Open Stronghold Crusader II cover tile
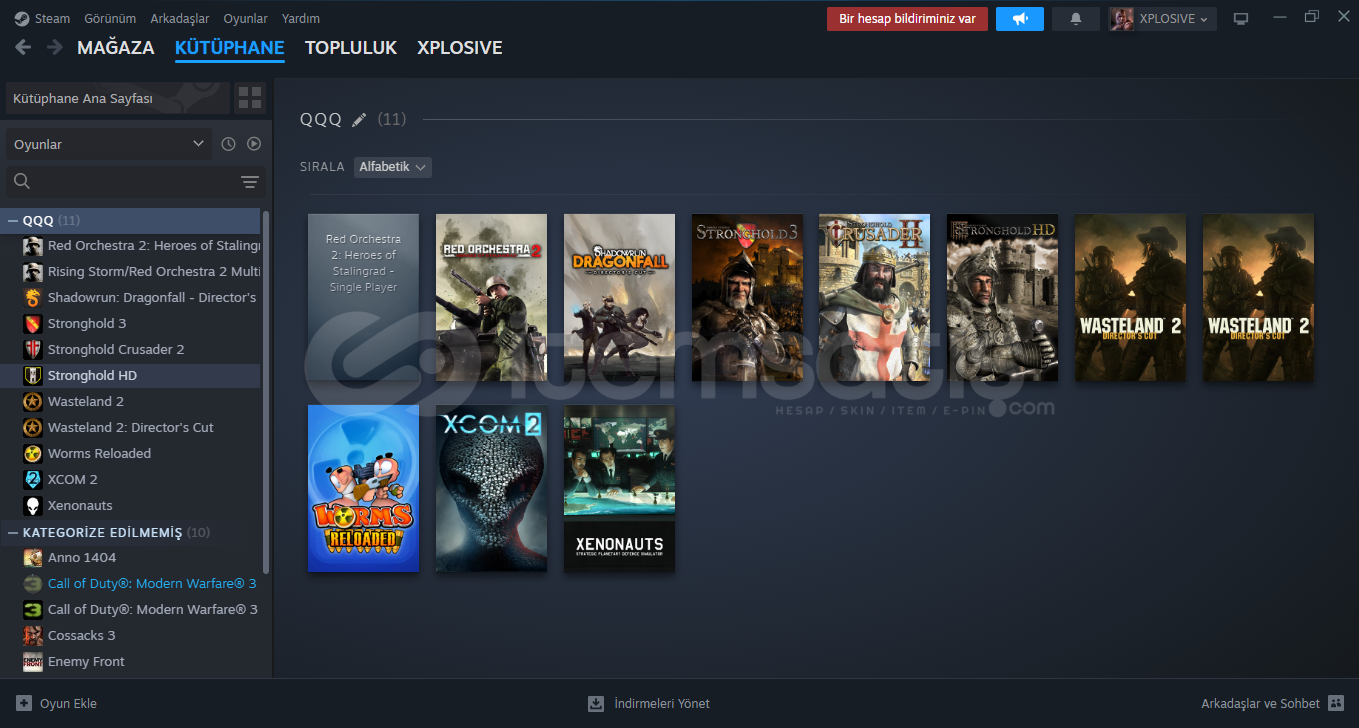Image resolution: width=1359 pixels, height=728 pixels. (874, 297)
